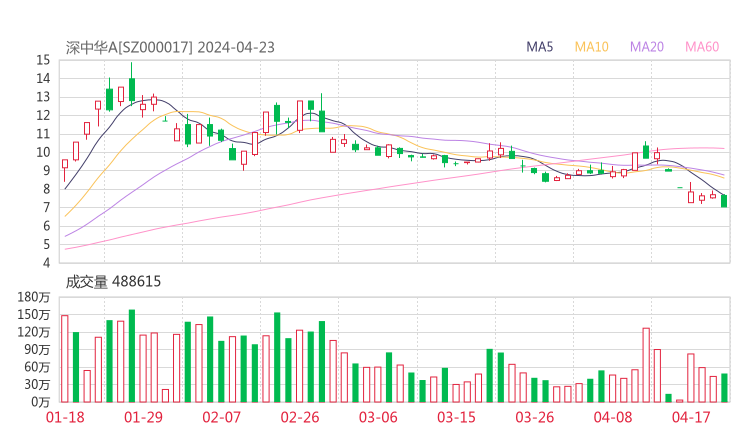Image resolution: width=740 pixels, height=440 pixels.
Task: Select the 04-08 date axis label
Action: point(613,417)
